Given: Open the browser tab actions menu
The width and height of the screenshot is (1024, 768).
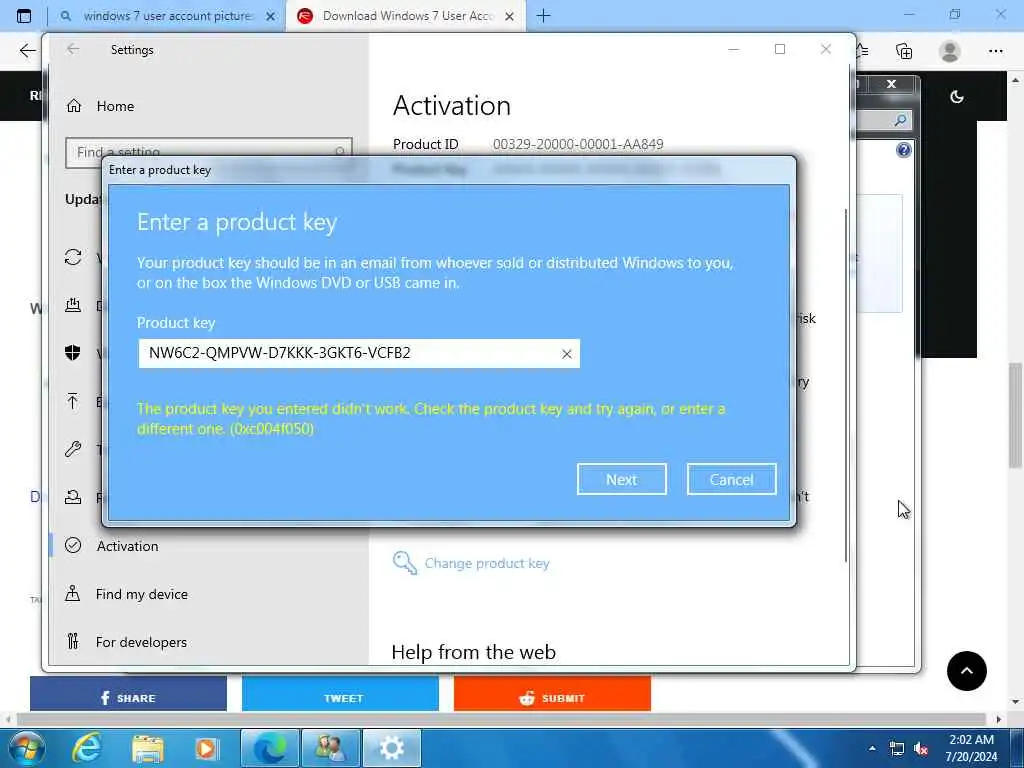Looking at the screenshot, I should tap(24, 16).
